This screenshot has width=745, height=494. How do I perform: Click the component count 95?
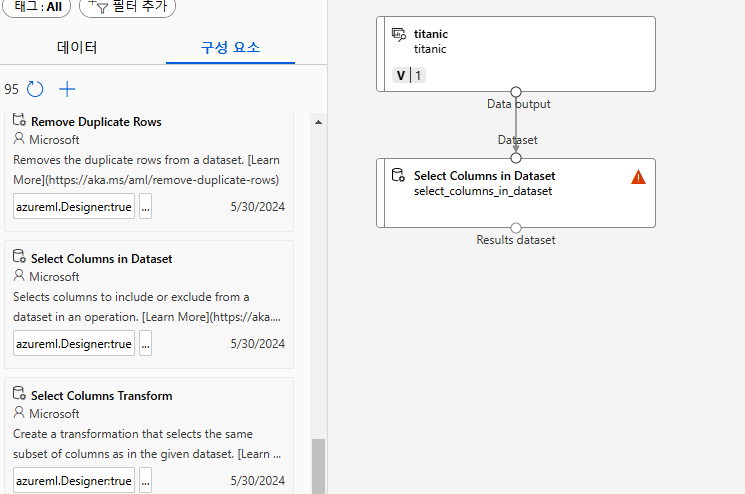tap(11, 89)
